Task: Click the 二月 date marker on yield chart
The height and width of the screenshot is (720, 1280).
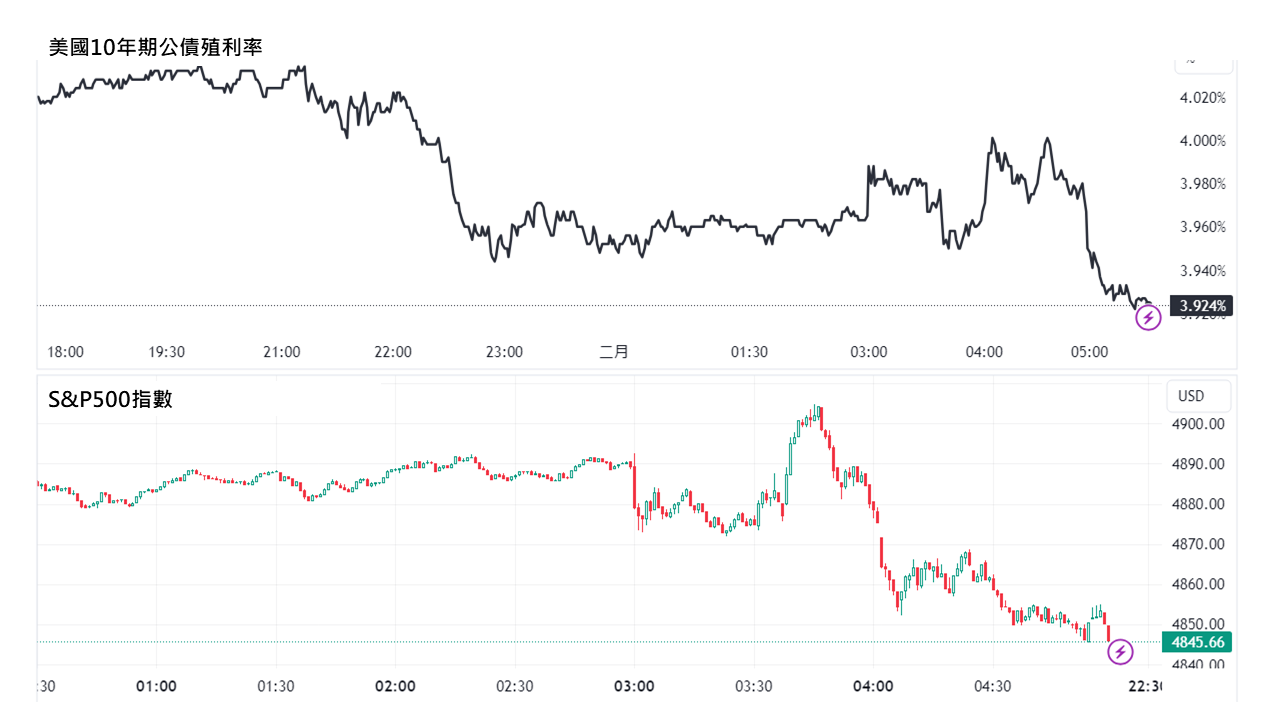Action: coord(614,352)
